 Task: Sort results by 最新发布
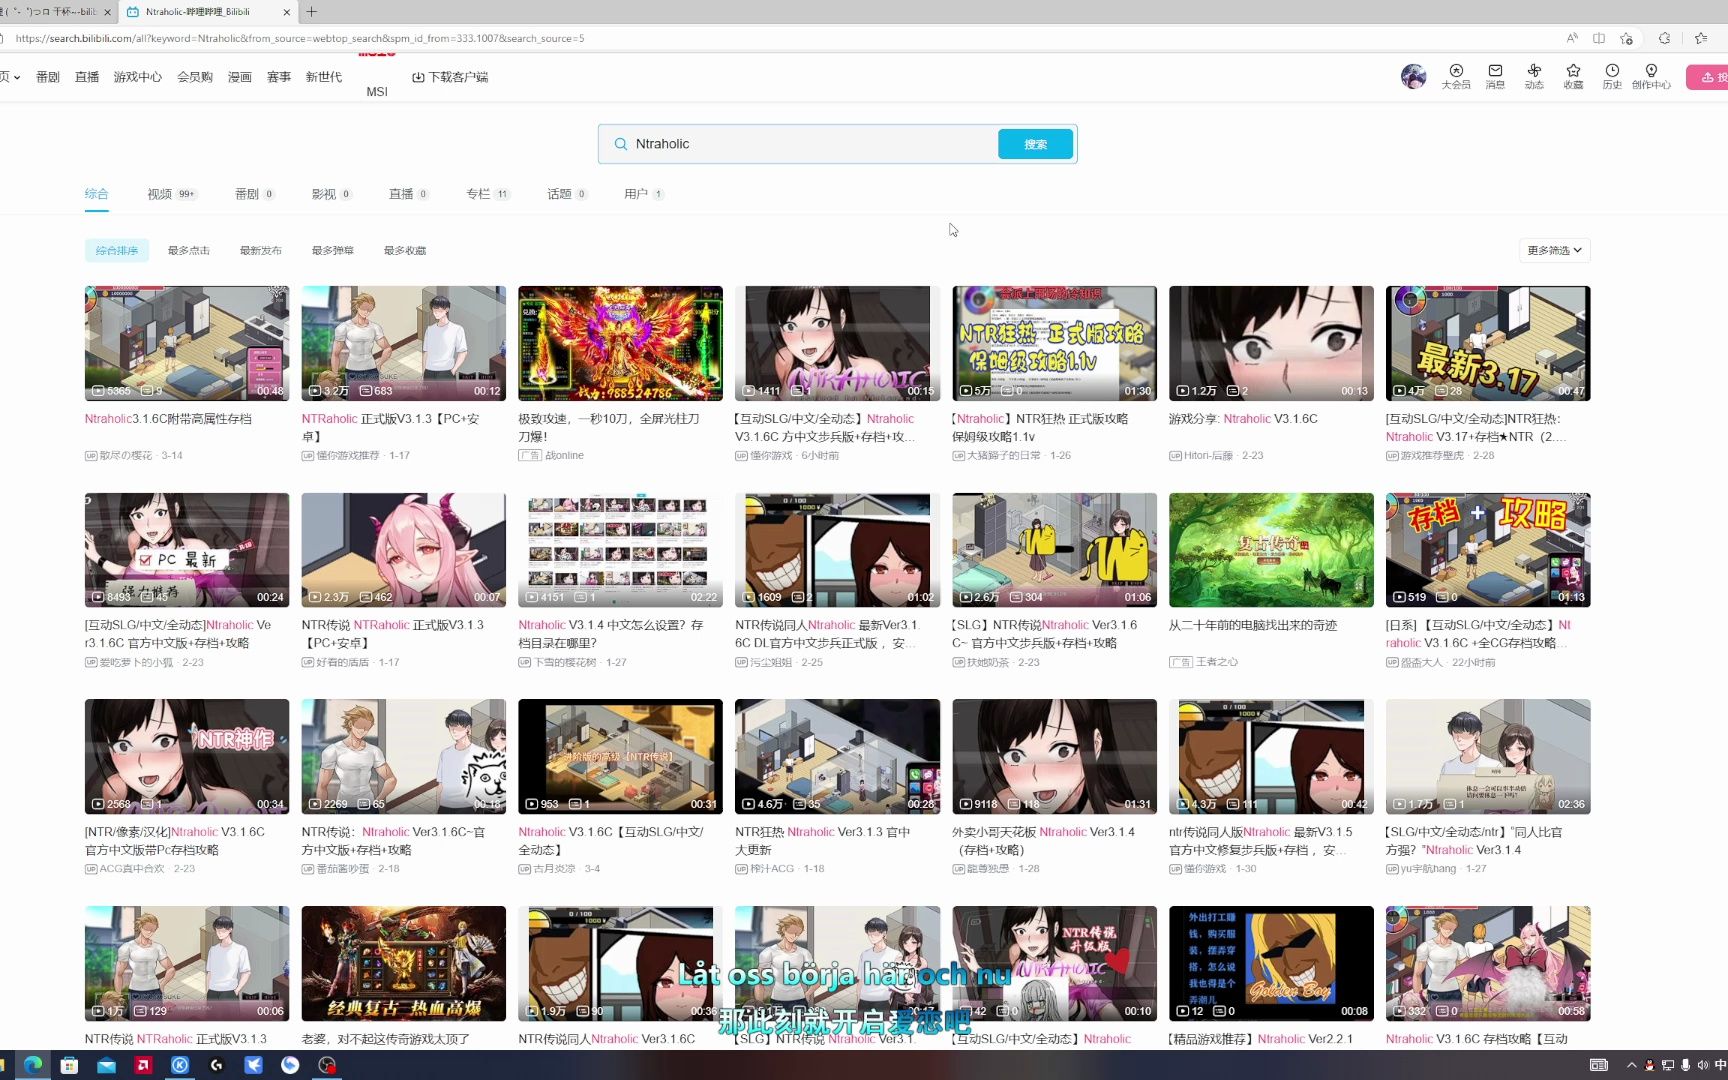(261, 250)
